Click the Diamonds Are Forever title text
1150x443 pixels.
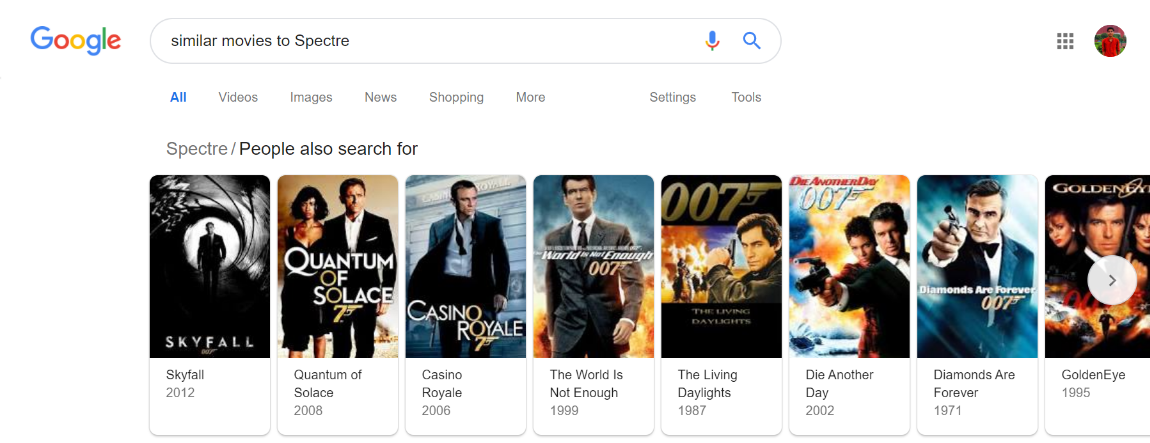974,384
